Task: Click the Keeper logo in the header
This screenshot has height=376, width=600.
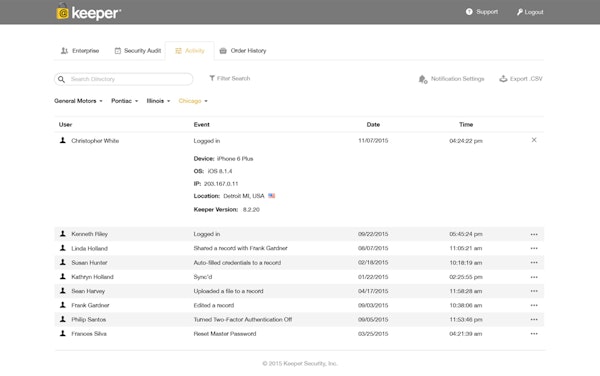Action: [x=89, y=12]
